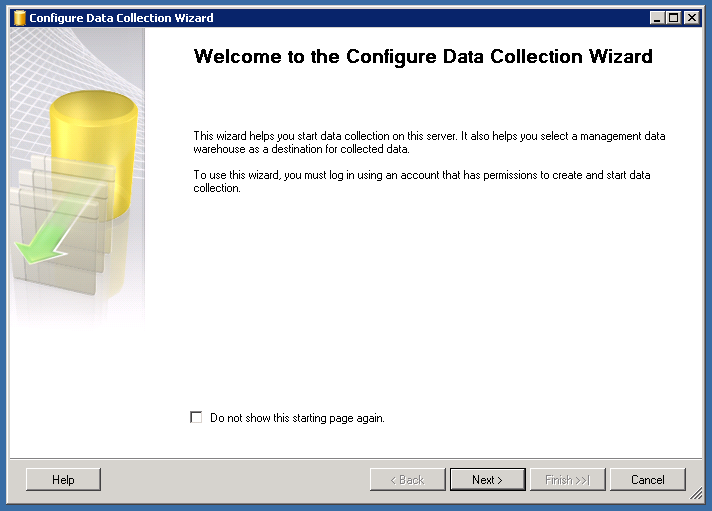The width and height of the screenshot is (712, 511).
Task: Click the 'Configure Data Collection Wizard' title bar text
Action: (x=121, y=18)
